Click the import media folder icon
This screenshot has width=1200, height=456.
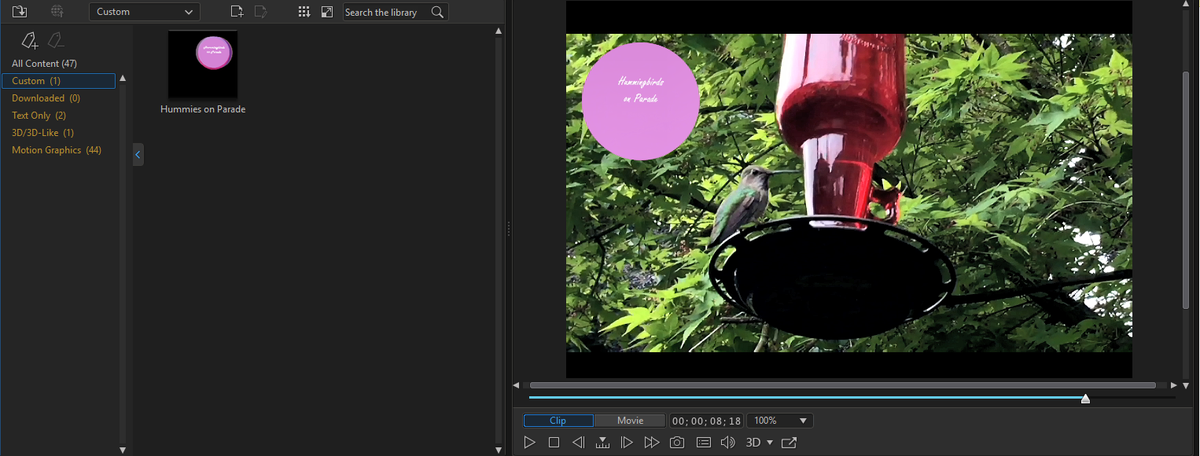tap(20, 12)
